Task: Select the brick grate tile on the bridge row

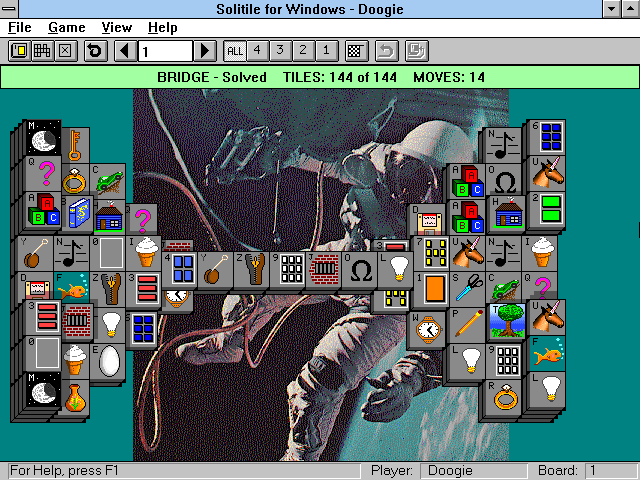Action: coord(324,269)
